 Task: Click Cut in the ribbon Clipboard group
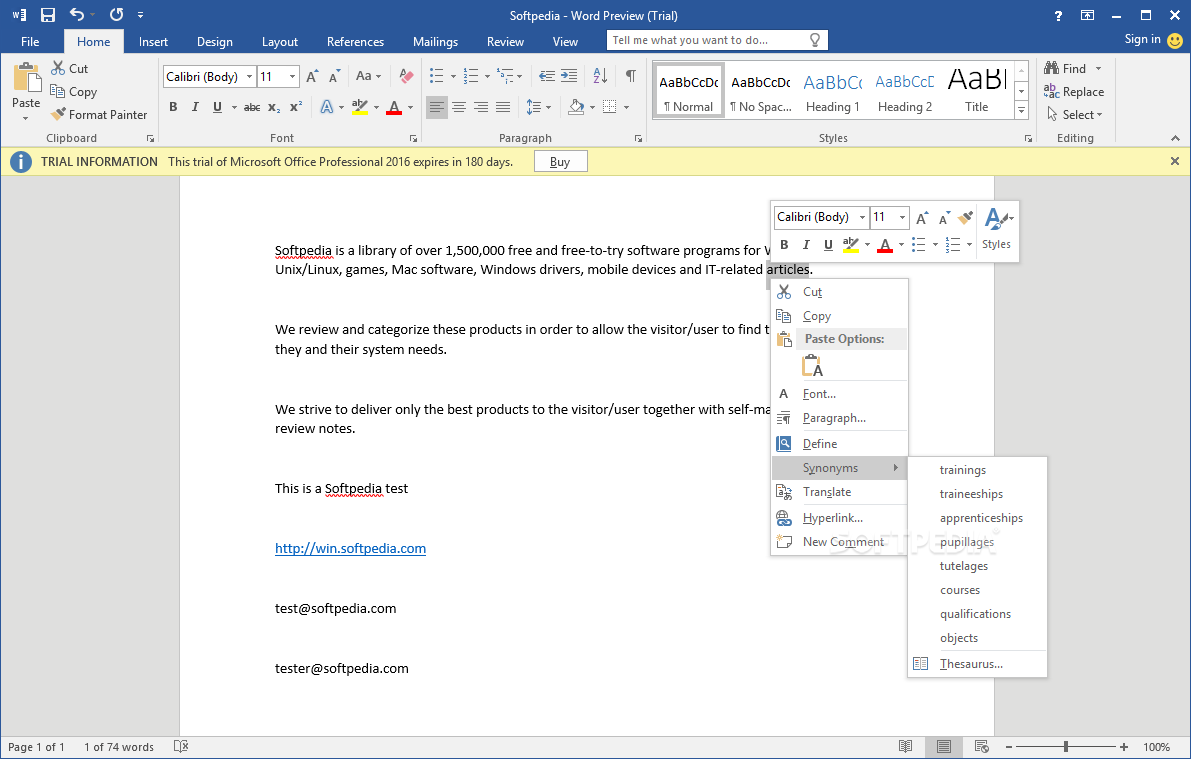[x=69, y=68]
